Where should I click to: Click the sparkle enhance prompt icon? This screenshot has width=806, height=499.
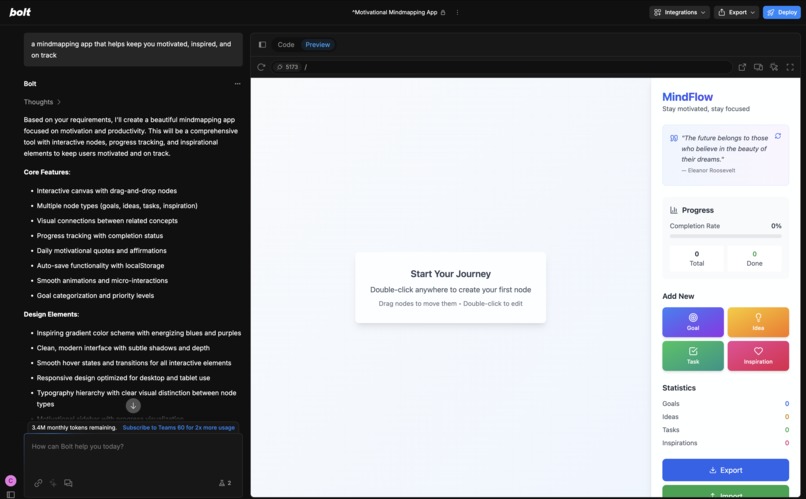53,483
